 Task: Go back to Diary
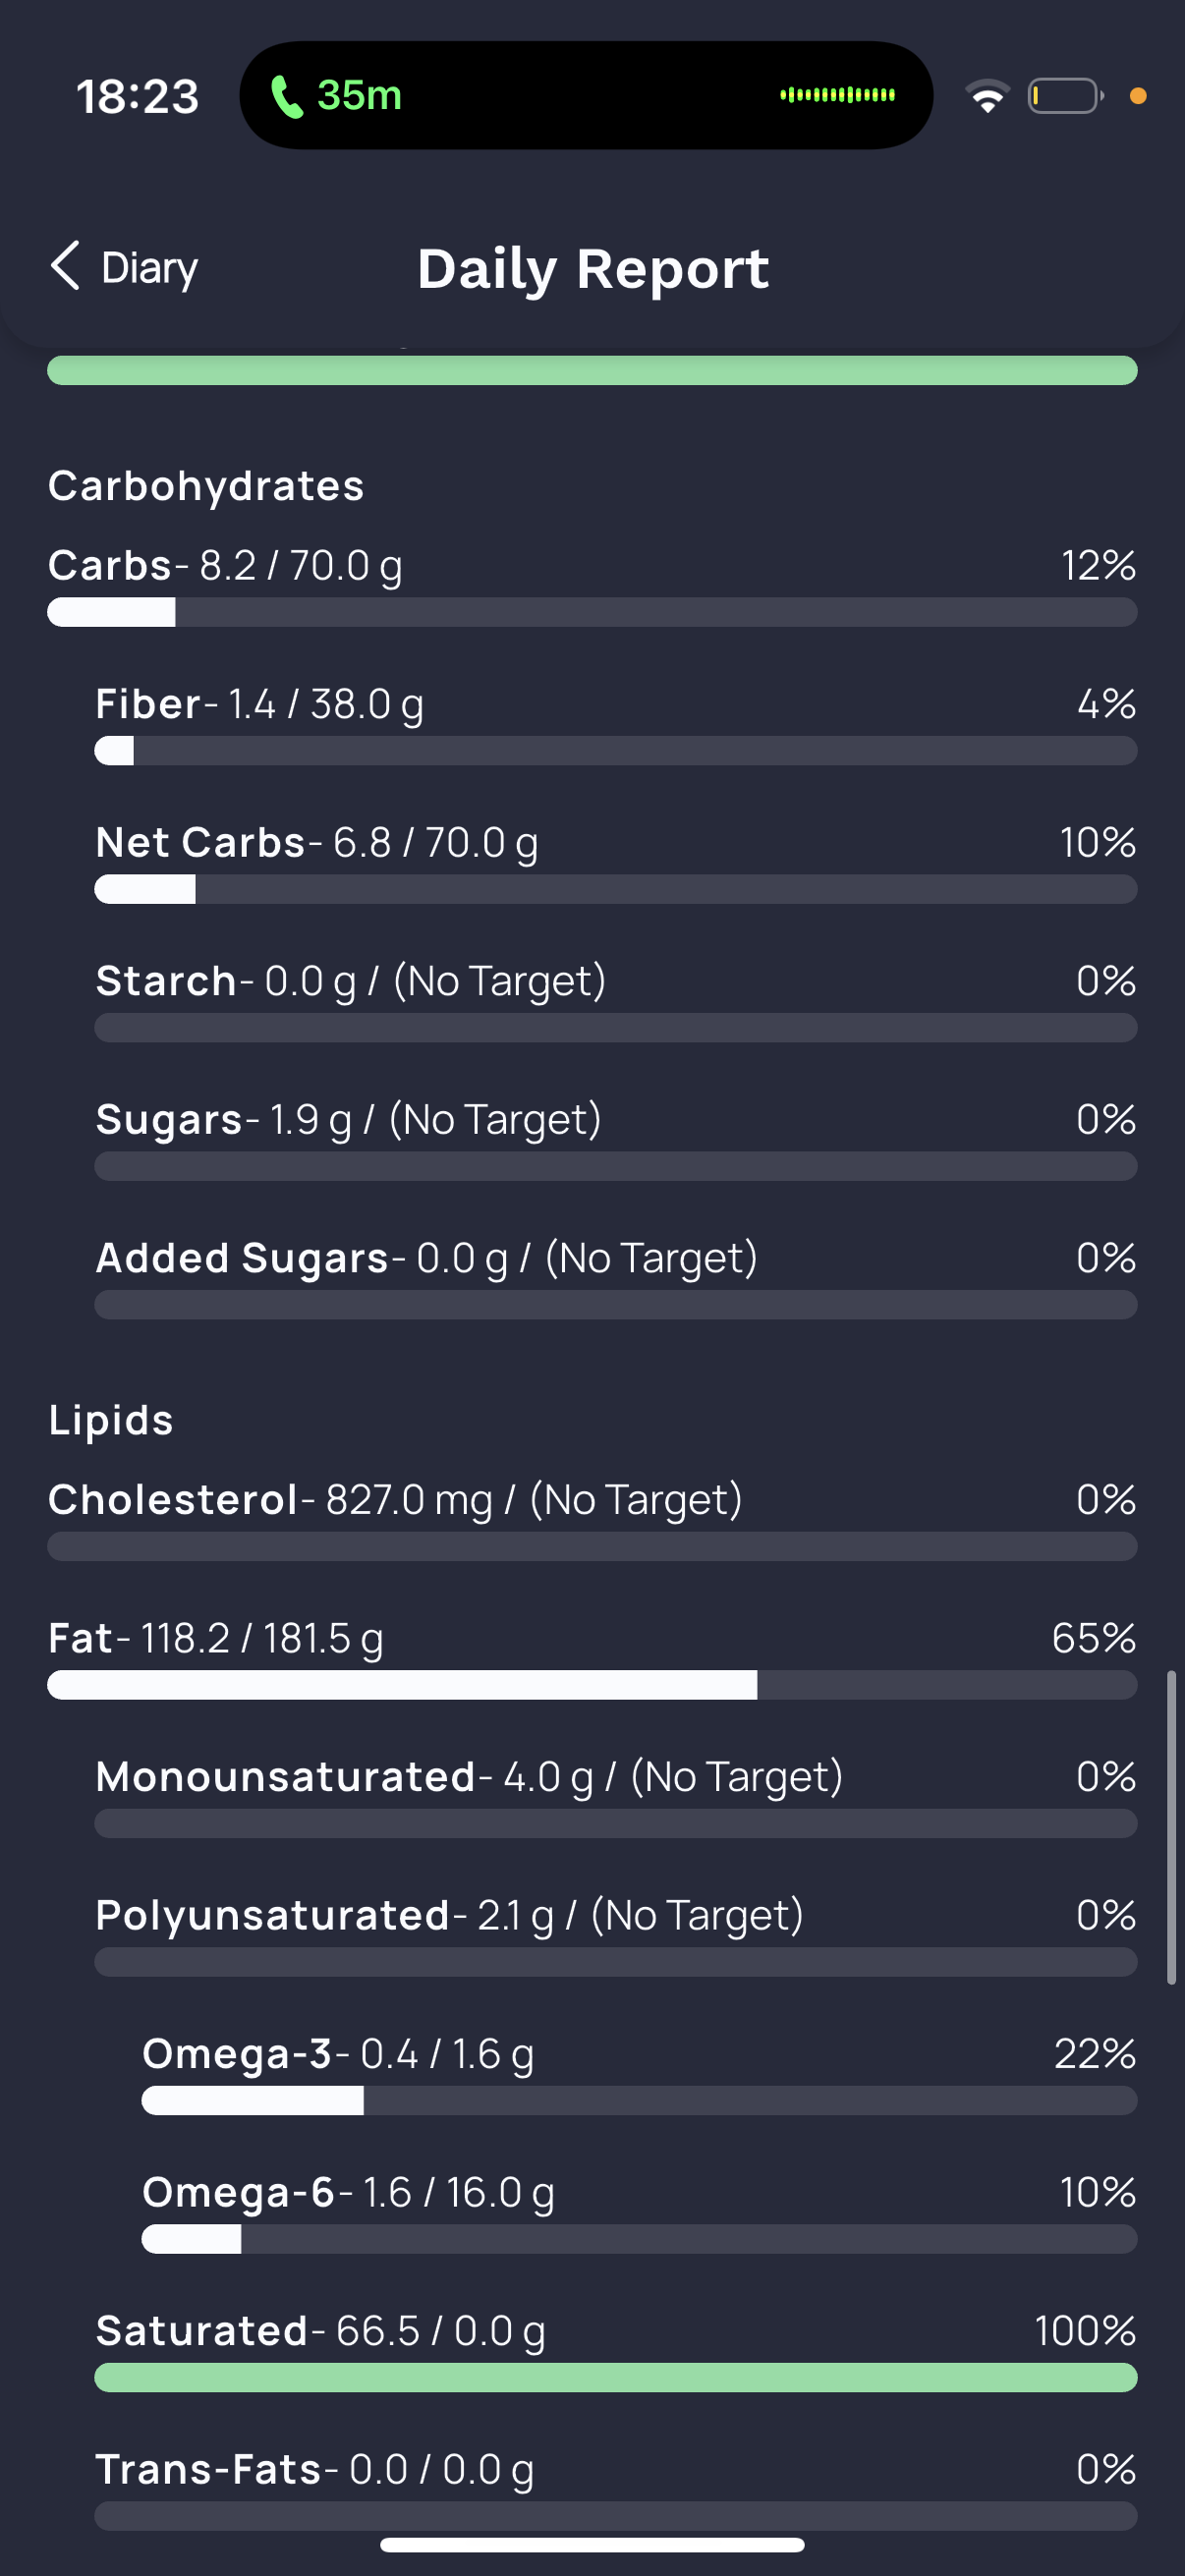click(x=124, y=267)
